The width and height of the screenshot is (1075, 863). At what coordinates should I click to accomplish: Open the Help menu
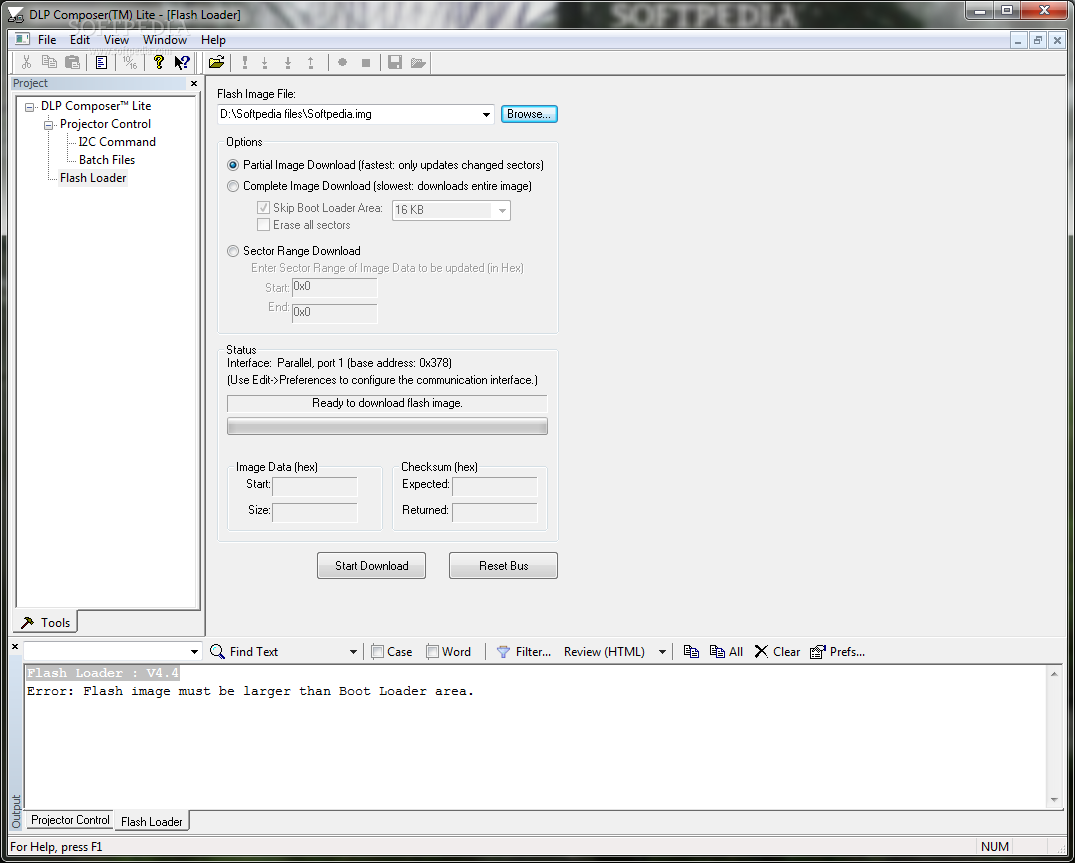(x=213, y=40)
